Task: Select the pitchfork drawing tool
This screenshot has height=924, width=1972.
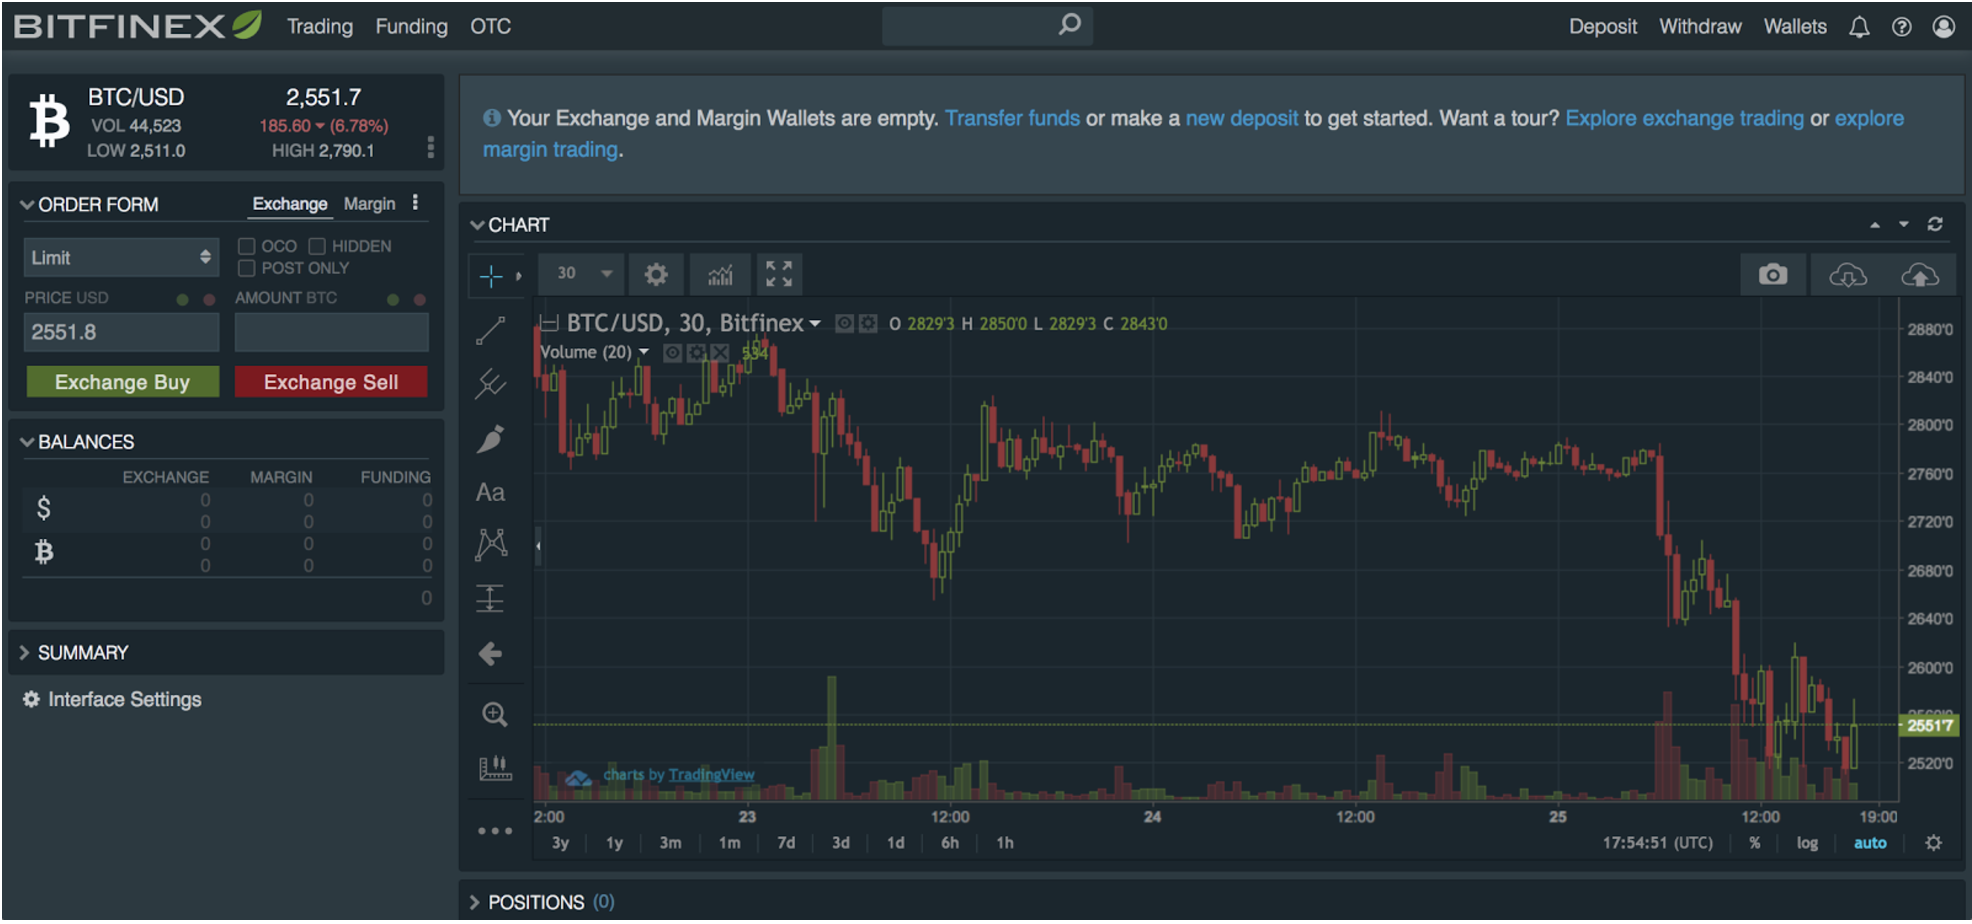Action: [490, 384]
